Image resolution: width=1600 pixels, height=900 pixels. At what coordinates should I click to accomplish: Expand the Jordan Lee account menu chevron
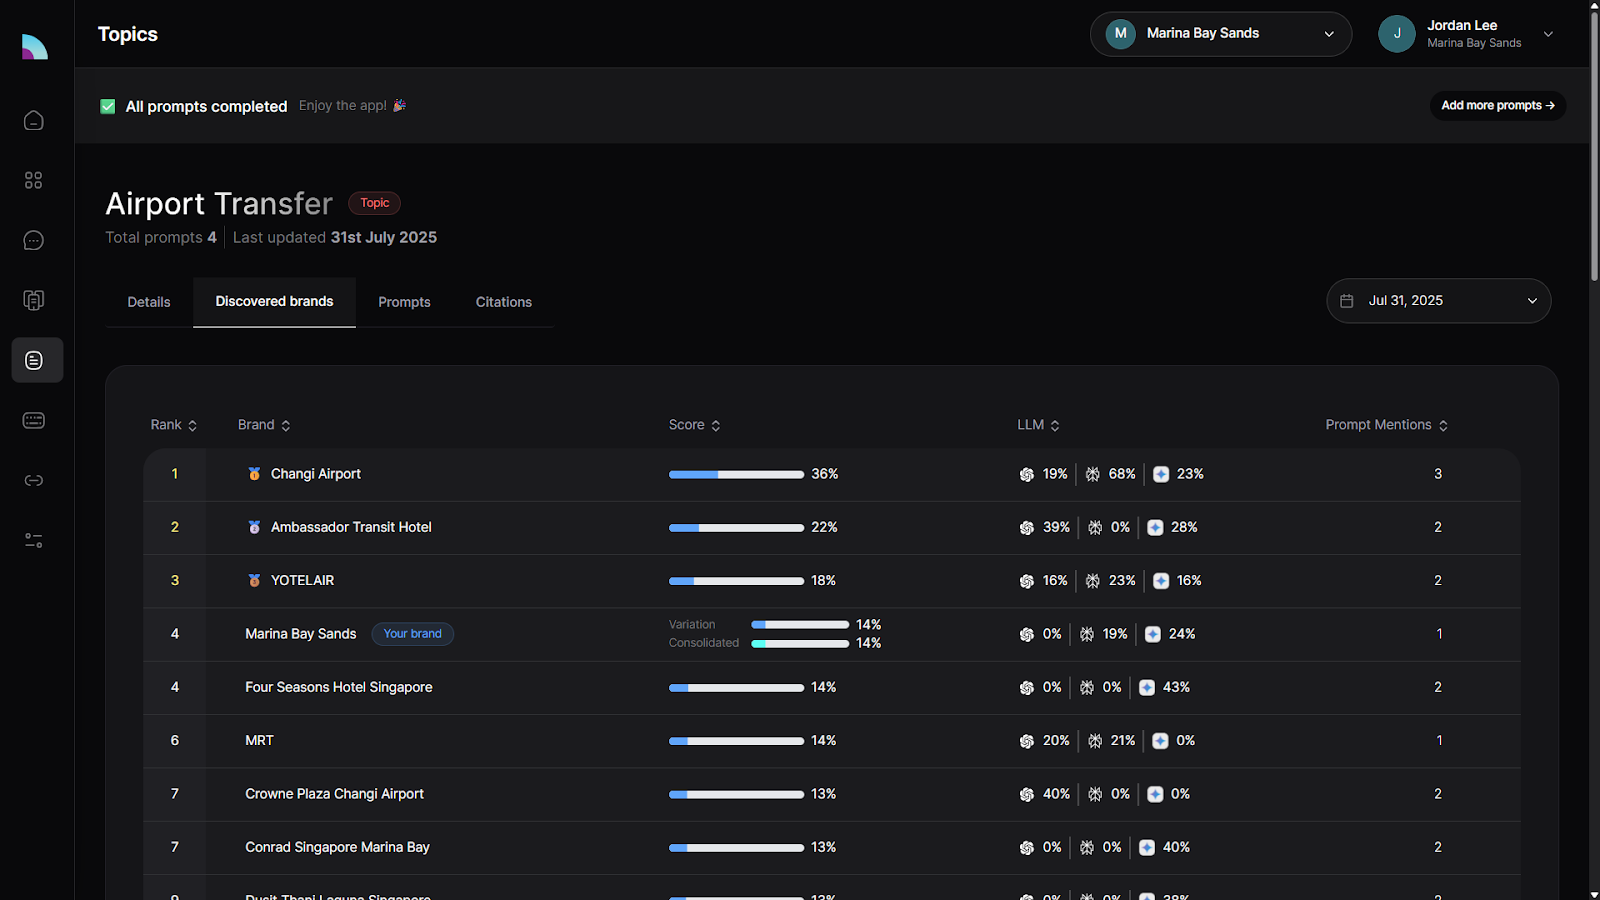1548,34
